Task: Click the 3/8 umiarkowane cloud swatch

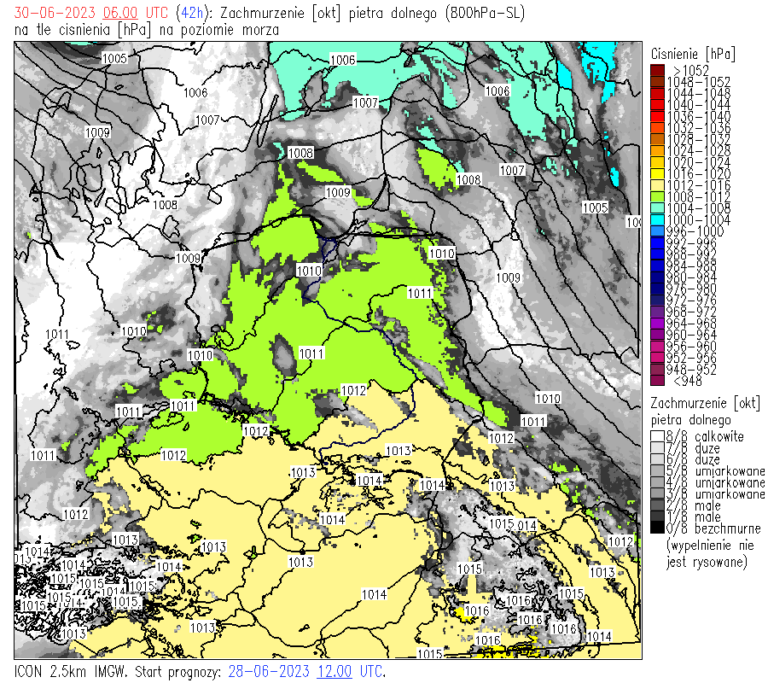Action: pyautogui.click(x=657, y=494)
